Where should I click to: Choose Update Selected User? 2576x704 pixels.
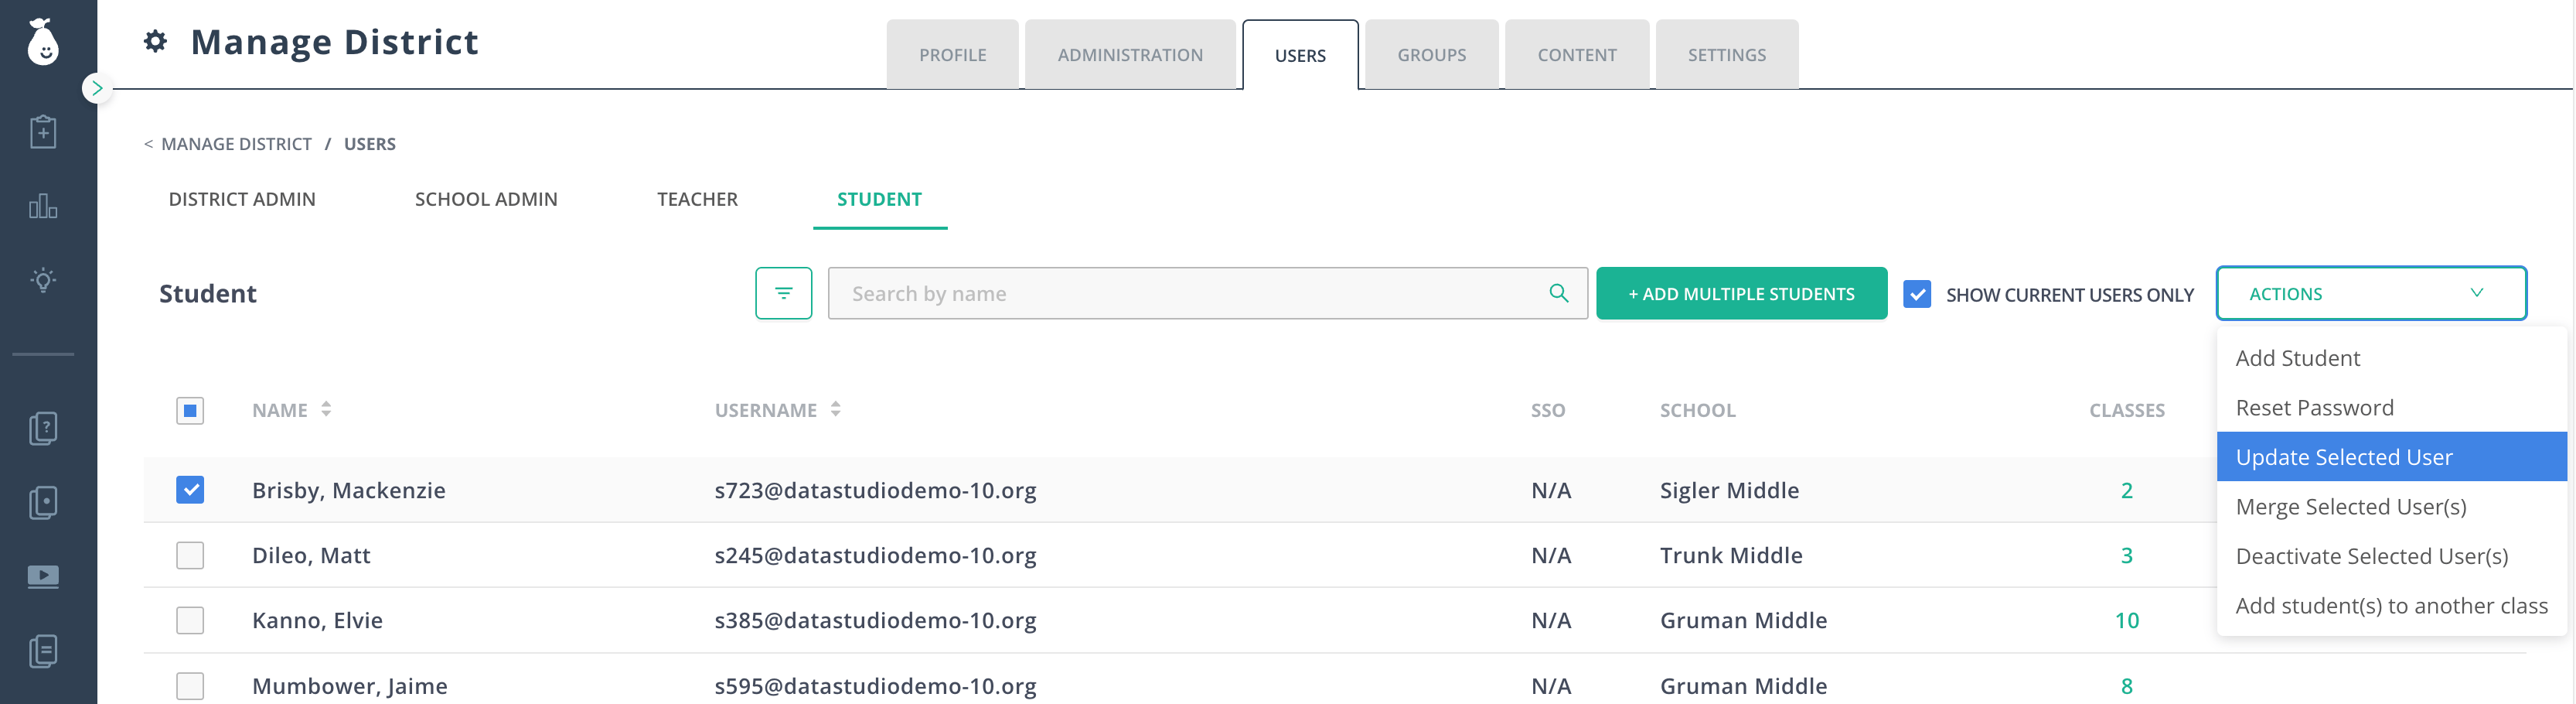tap(2392, 457)
